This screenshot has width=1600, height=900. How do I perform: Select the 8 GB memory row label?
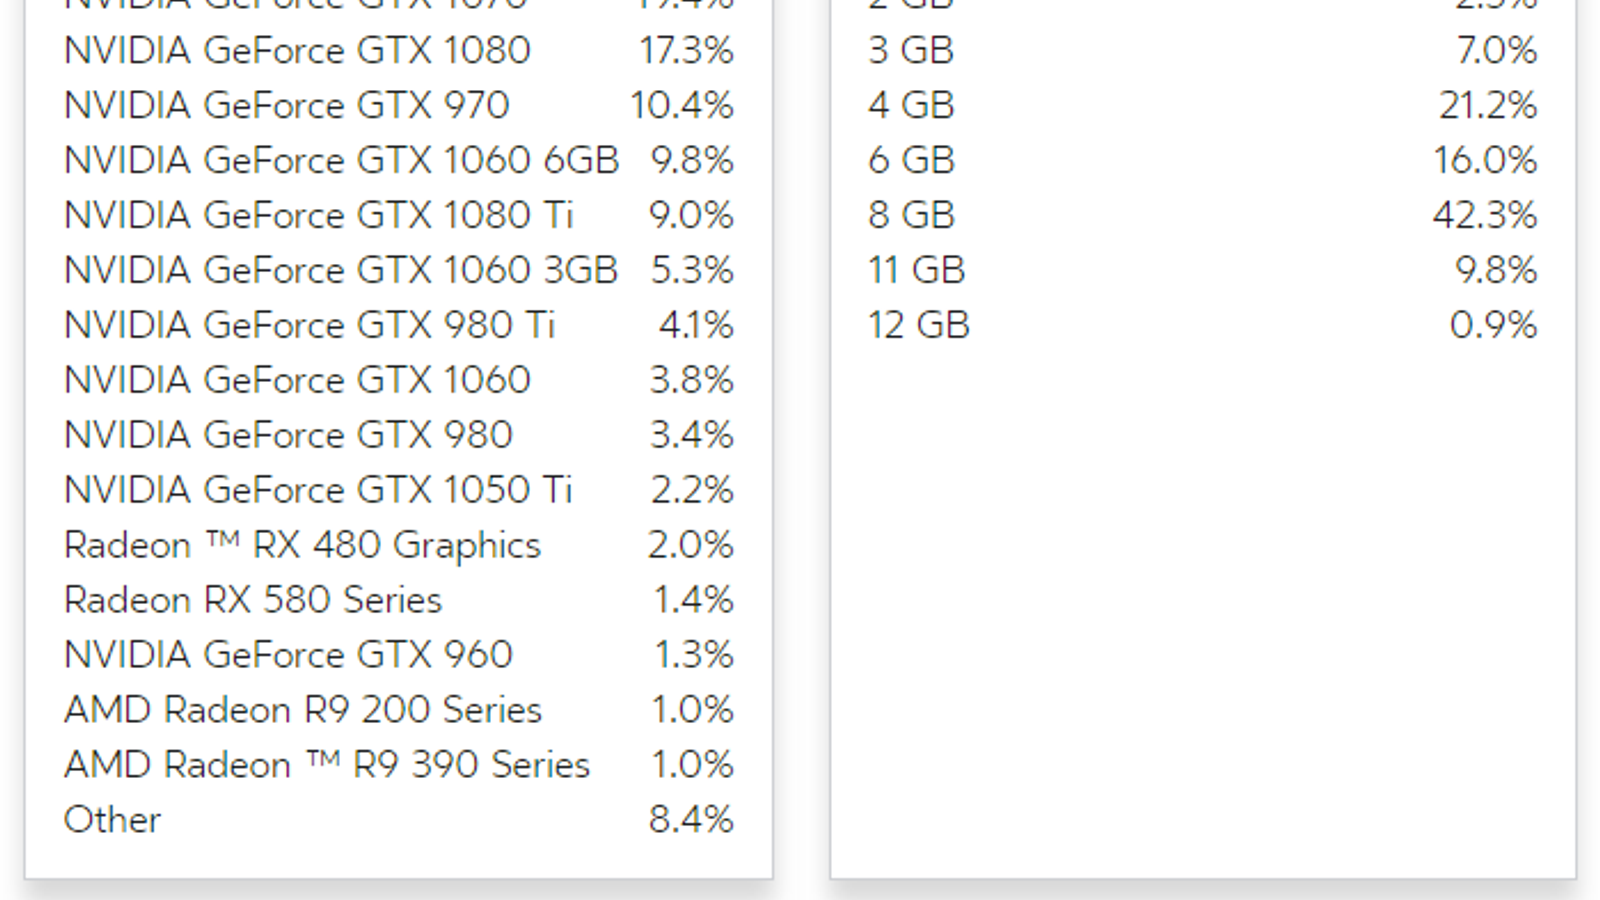[x=911, y=216]
